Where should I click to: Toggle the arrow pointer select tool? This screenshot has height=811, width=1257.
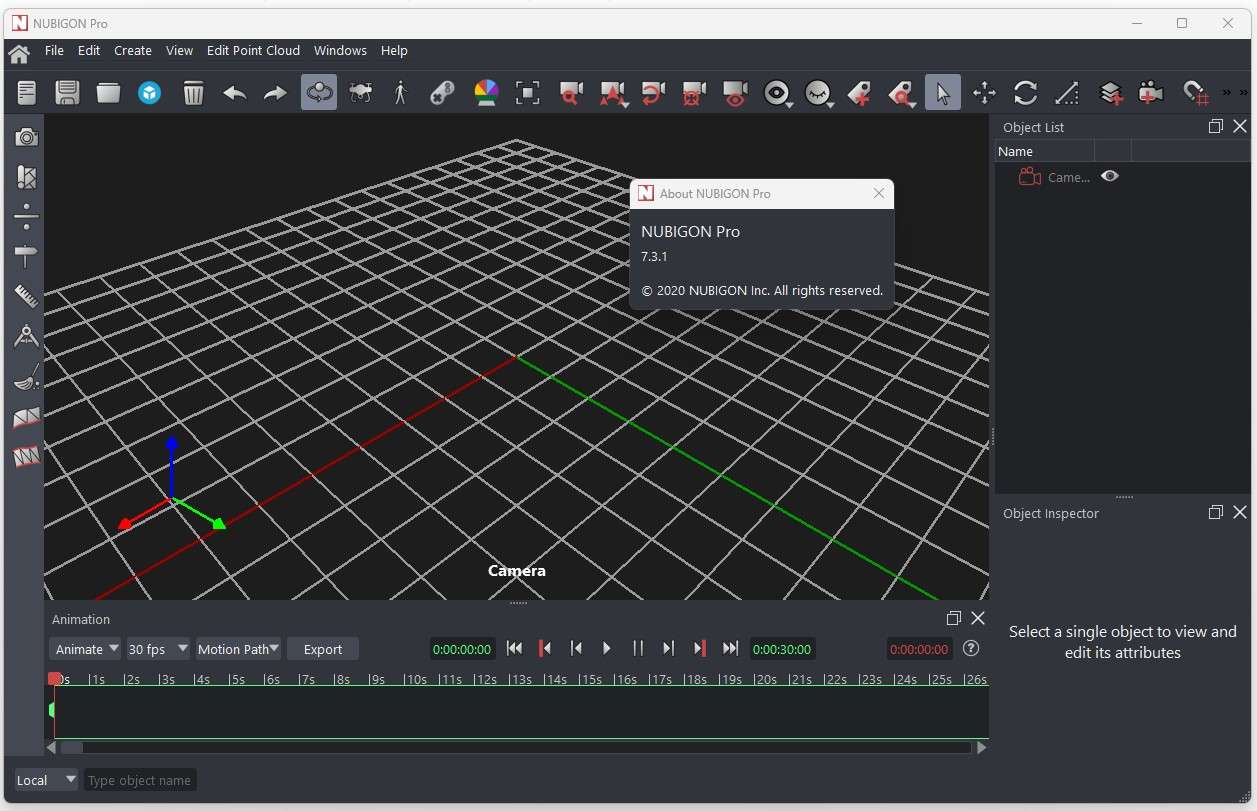click(942, 93)
